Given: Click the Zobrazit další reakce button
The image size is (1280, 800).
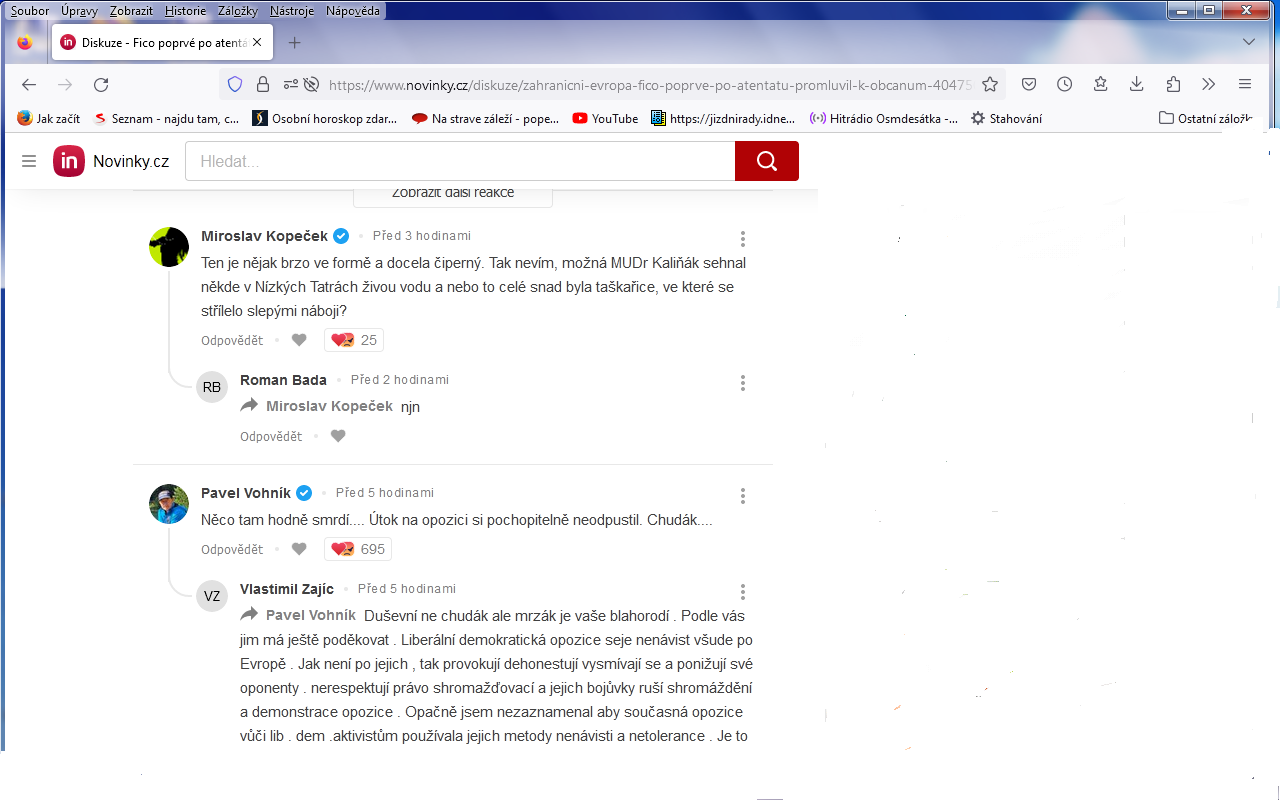Looking at the screenshot, I should click(x=453, y=193).
